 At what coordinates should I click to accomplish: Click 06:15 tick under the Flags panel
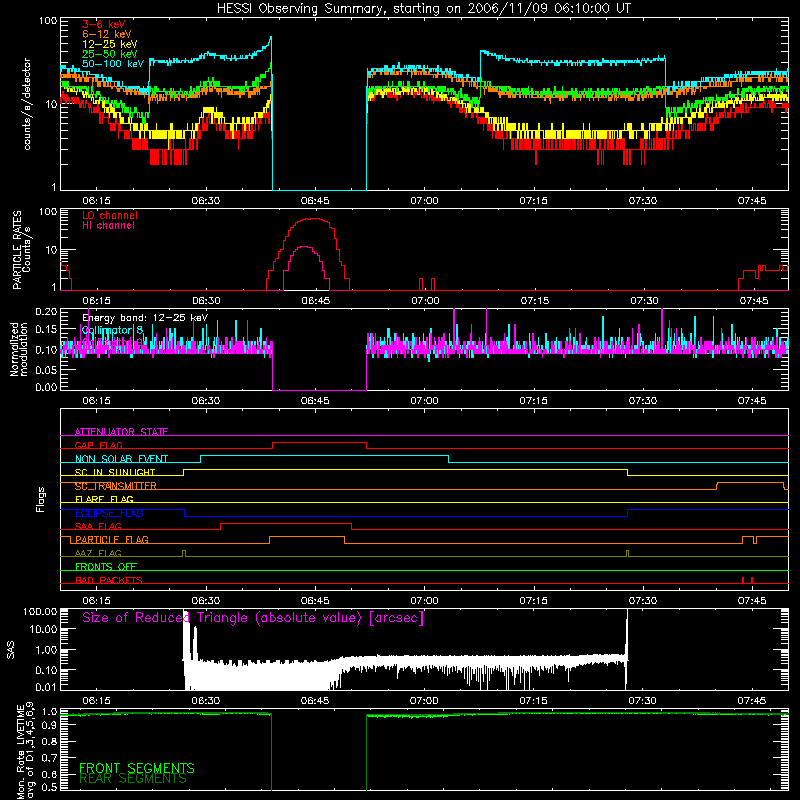tap(96, 601)
